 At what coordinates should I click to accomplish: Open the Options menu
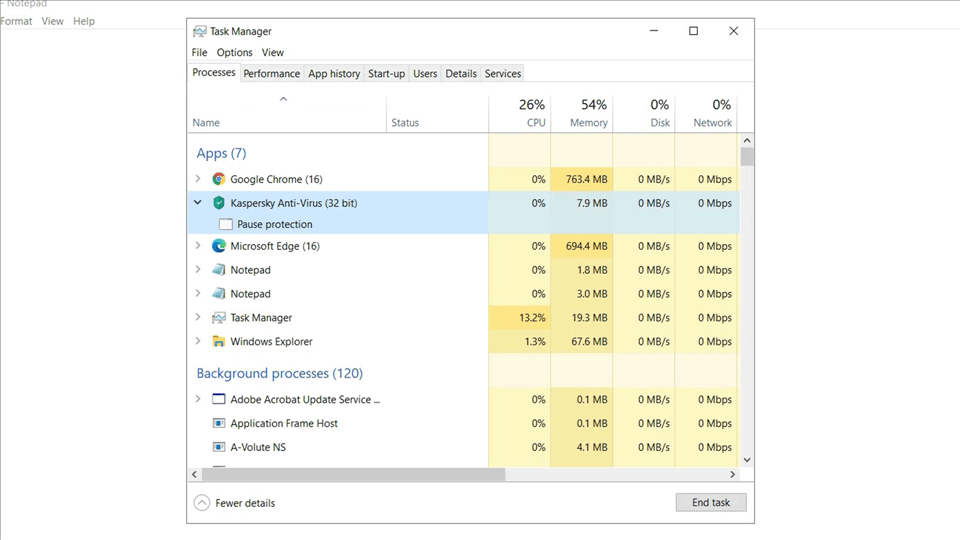(235, 53)
